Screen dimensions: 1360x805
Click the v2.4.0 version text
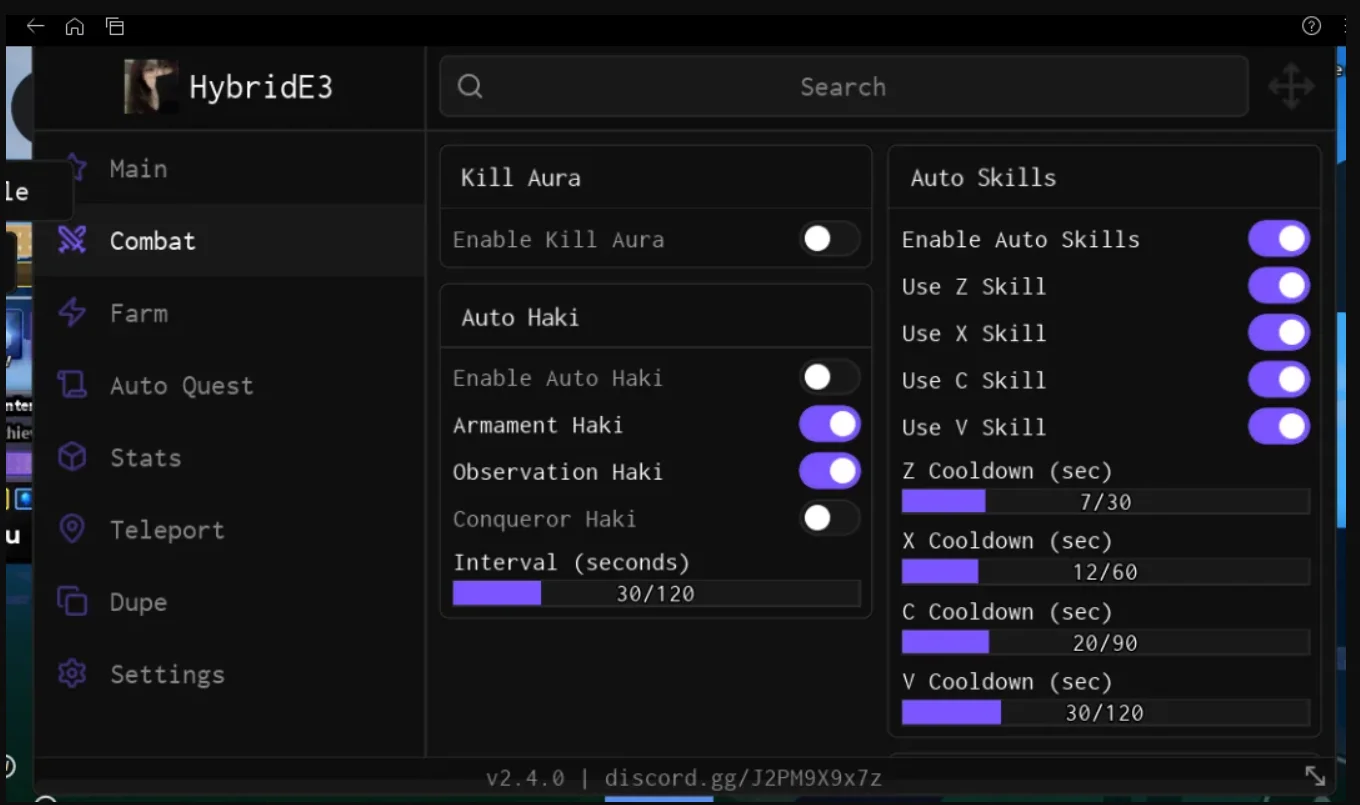(526, 778)
